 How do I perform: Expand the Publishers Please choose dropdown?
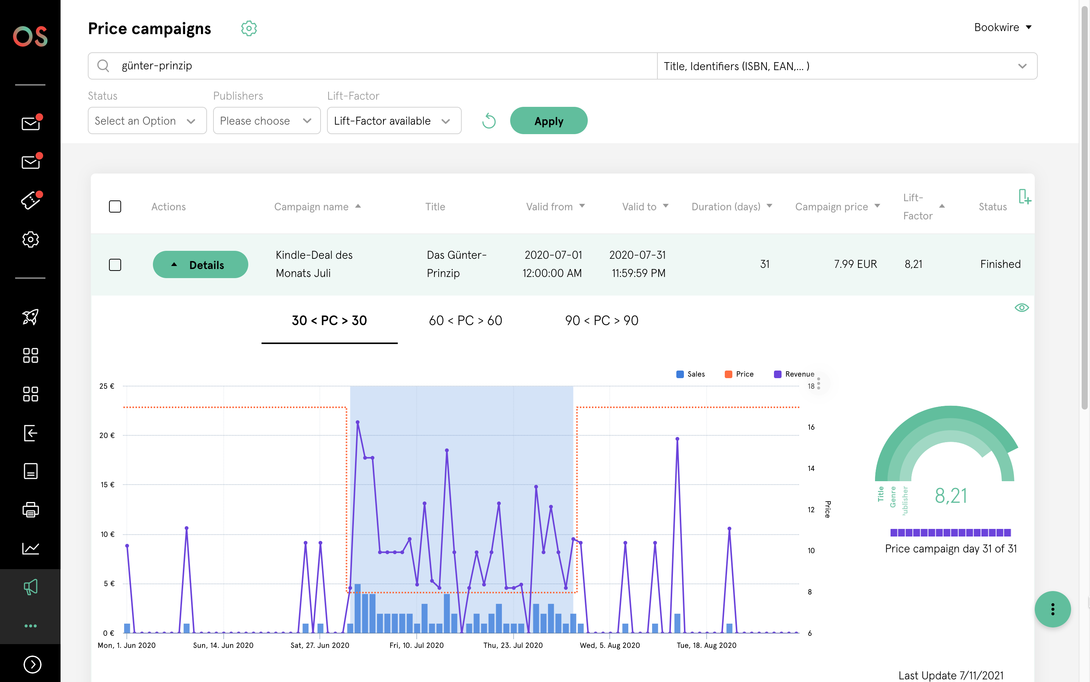pos(266,121)
